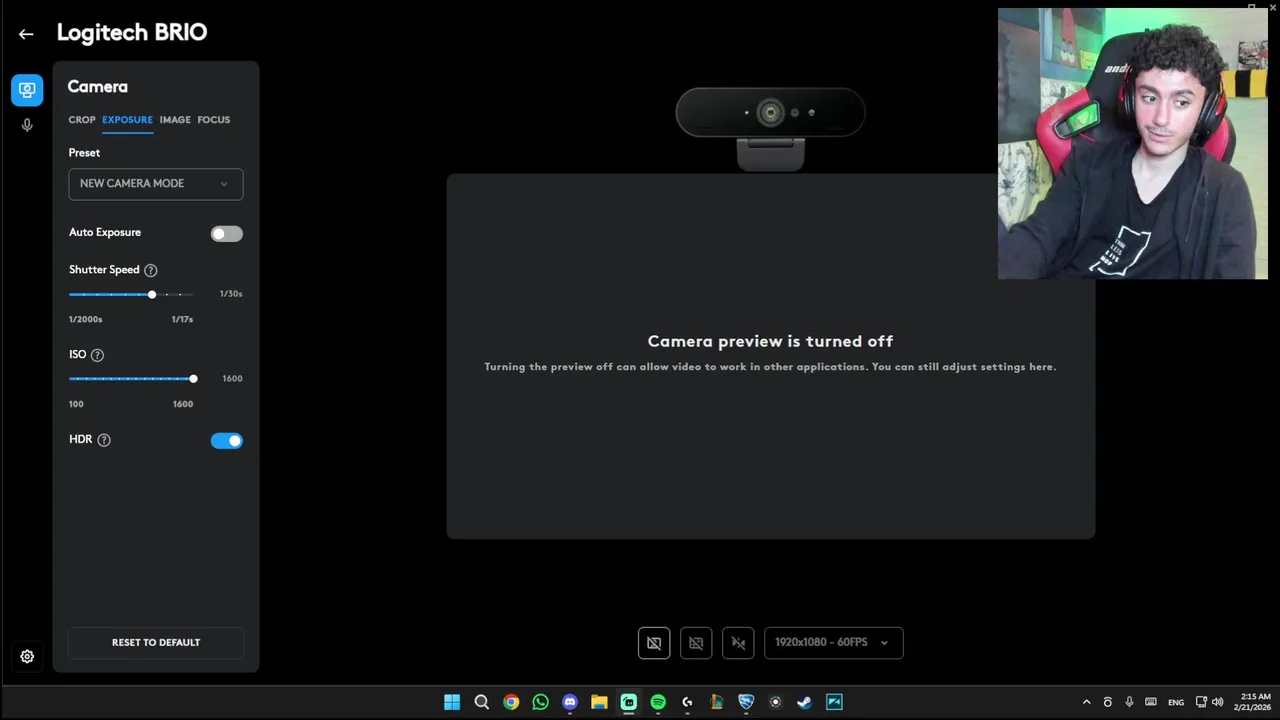1280x720 pixels.
Task: Switch to the CROP tab
Action: [82, 120]
